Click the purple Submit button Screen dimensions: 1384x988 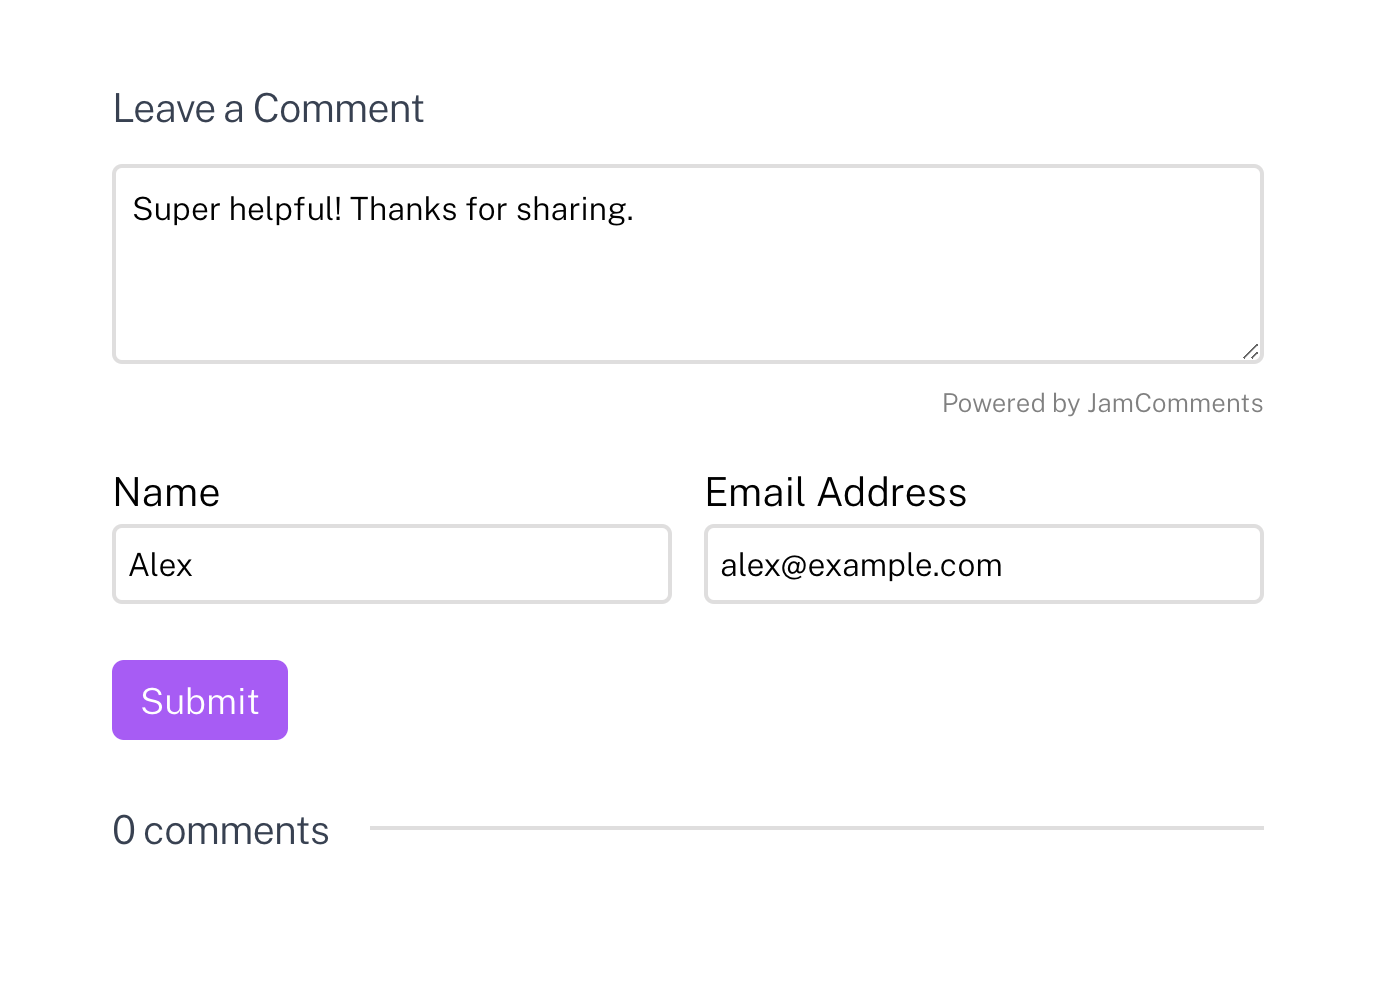point(200,700)
